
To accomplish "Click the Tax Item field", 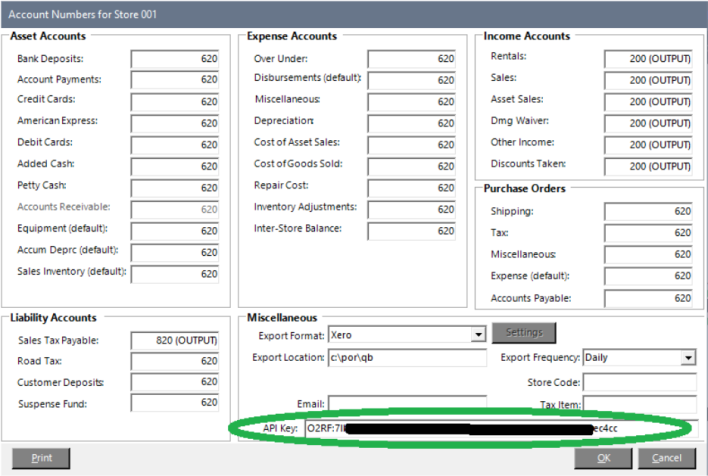I will [x=640, y=404].
